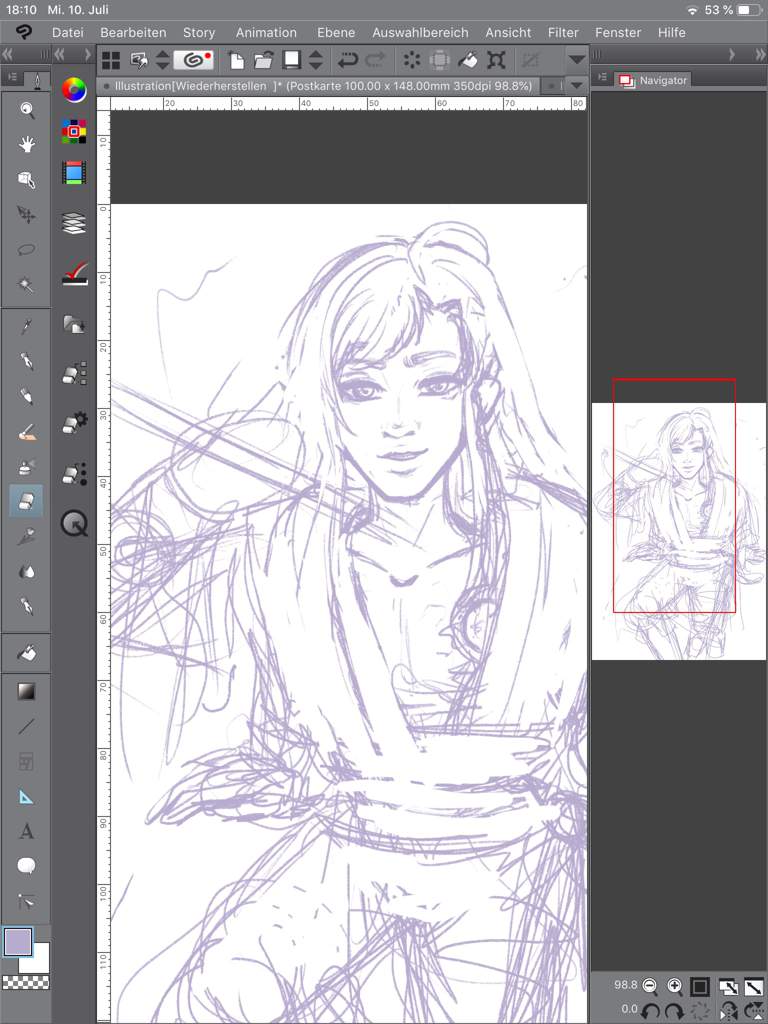Click the four-square grid icon in command bar
The height and width of the screenshot is (1024, 768).
point(111,60)
